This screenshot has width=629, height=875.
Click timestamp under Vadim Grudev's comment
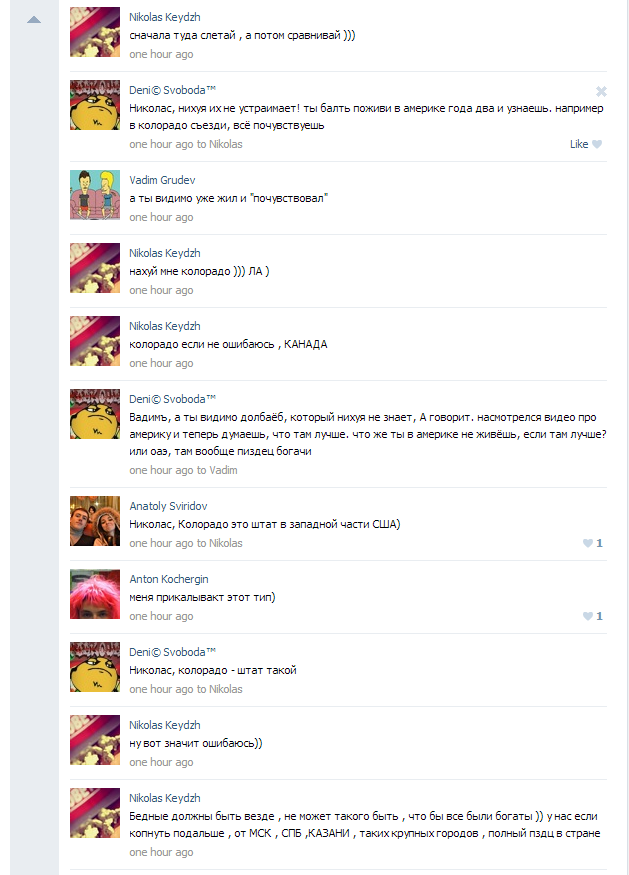[161, 217]
